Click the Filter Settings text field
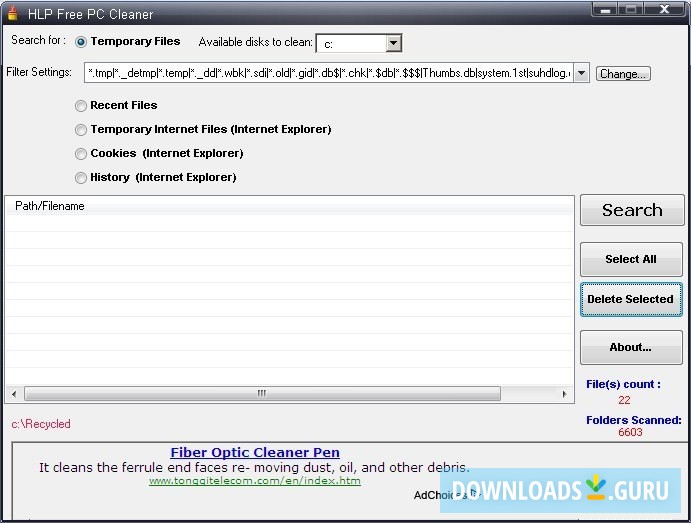Image resolution: width=691 pixels, height=523 pixels. tap(329, 73)
